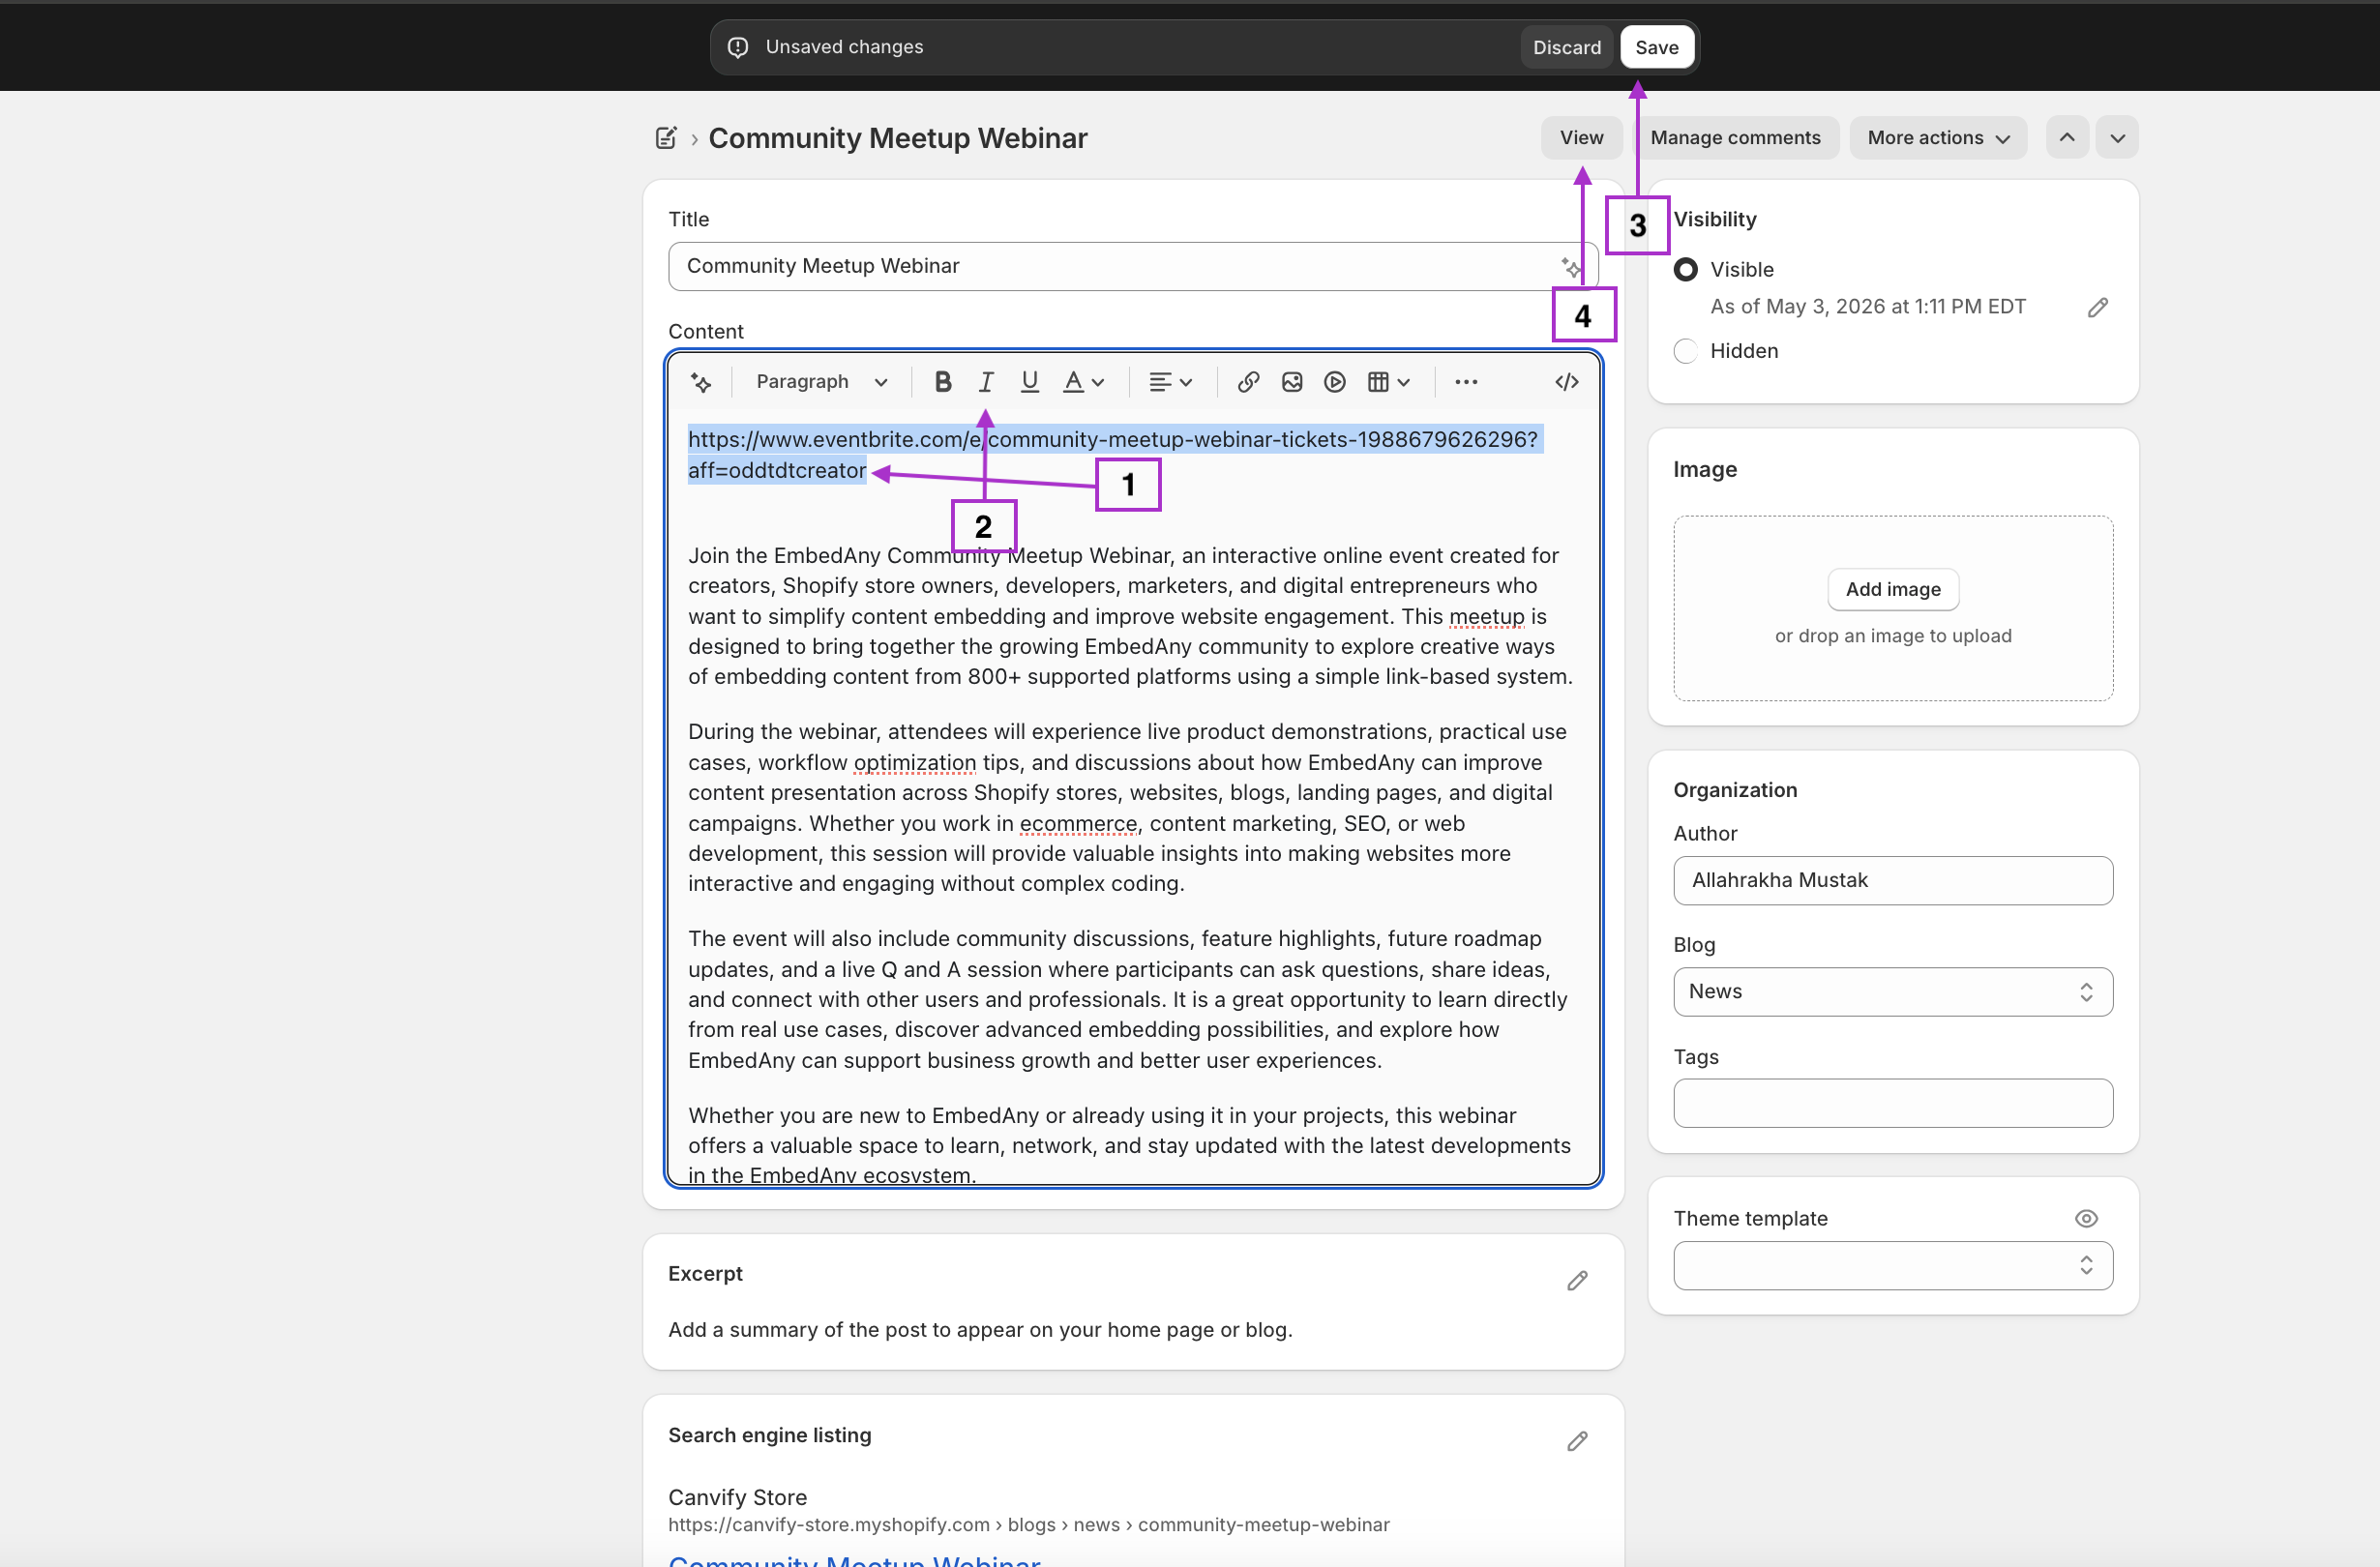
Task: Open Paragraph style dropdown
Action: [822, 382]
